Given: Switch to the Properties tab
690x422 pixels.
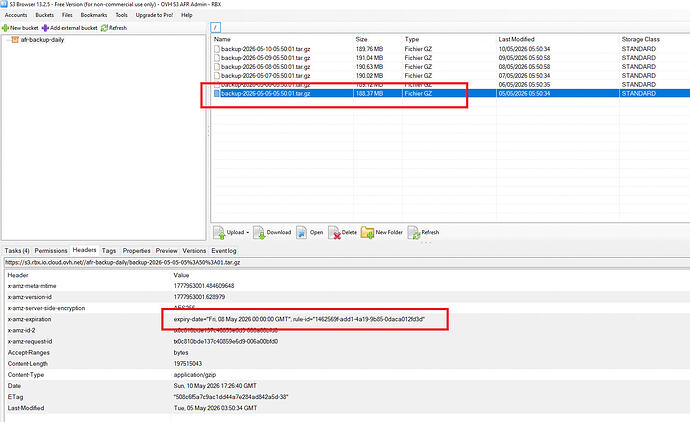Looking at the screenshot, I should [136, 250].
